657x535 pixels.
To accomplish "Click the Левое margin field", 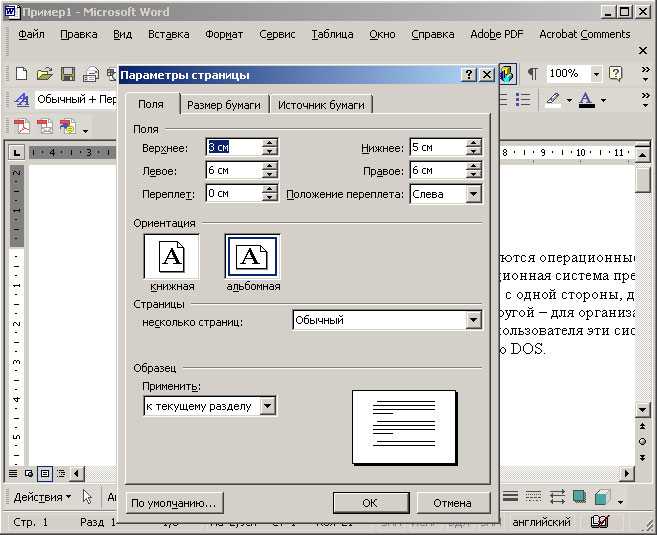I will coord(235,171).
